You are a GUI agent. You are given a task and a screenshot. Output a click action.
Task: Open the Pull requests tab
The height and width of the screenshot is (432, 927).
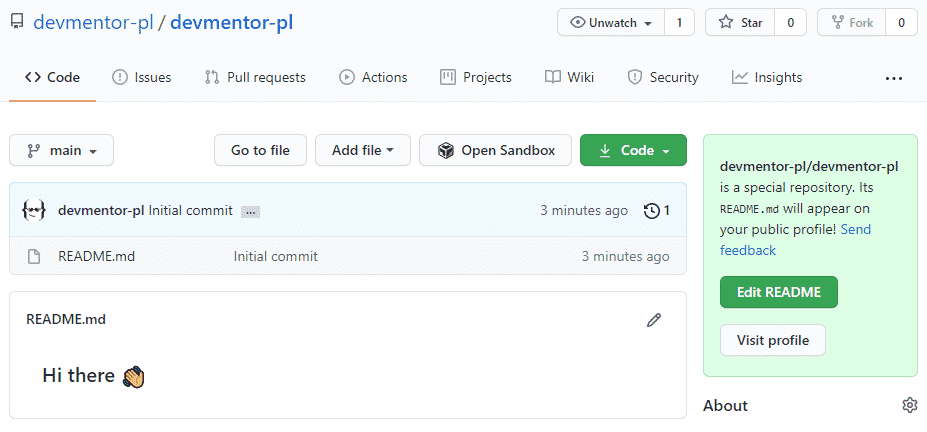tap(255, 77)
